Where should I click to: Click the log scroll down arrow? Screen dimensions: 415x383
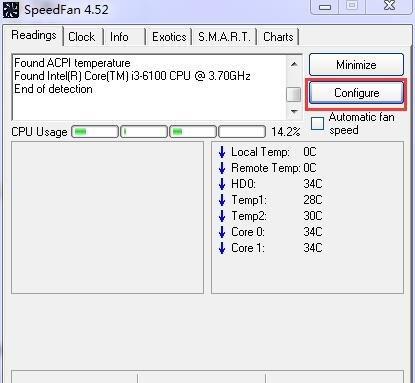click(294, 111)
